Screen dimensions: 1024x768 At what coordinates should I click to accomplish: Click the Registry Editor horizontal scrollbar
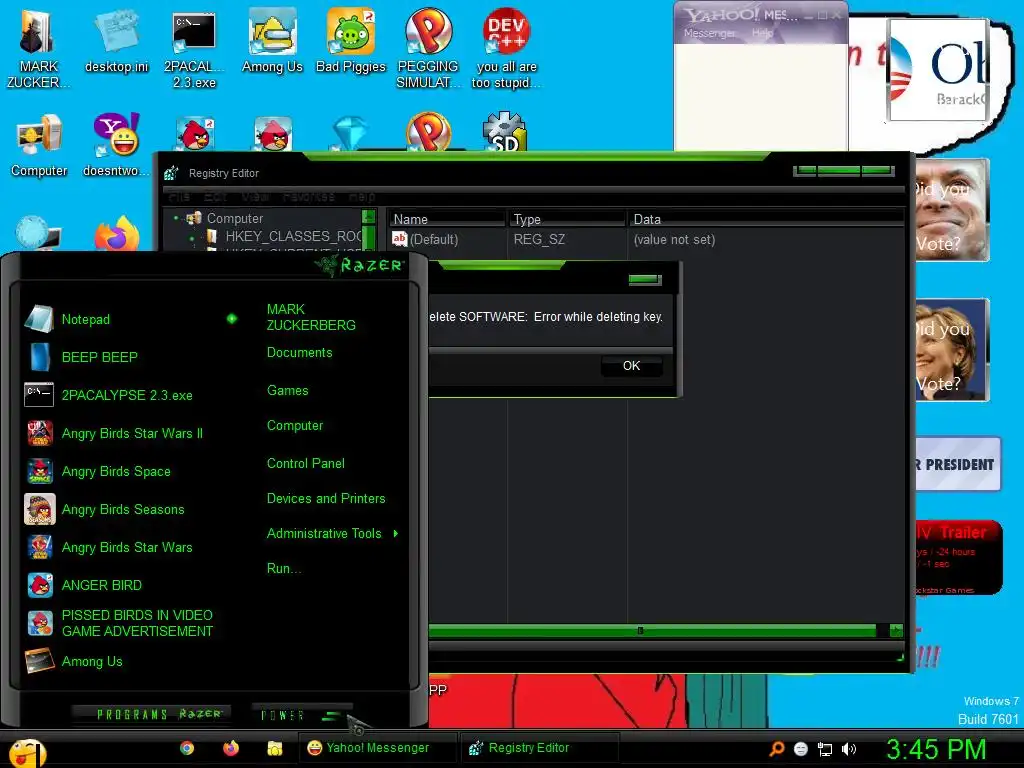652,631
